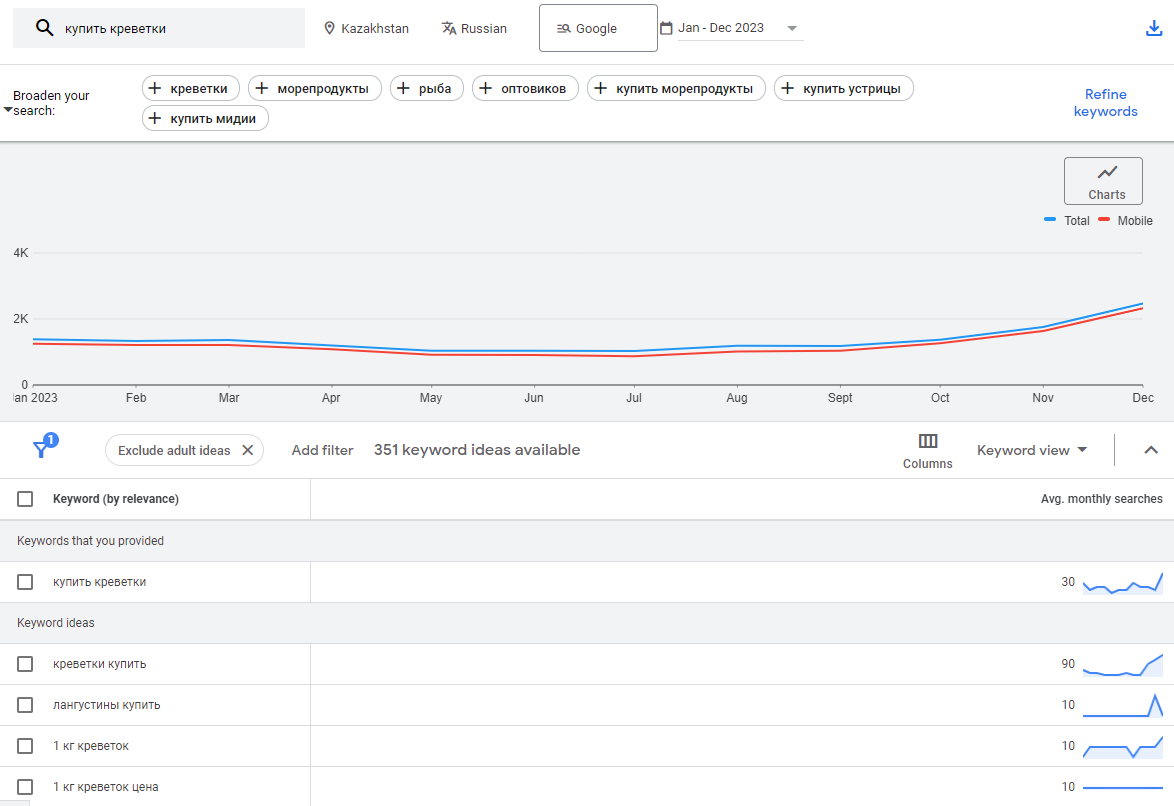The image size is (1174, 806).
Task: Download keyword ideas using download icon
Action: (1154, 28)
